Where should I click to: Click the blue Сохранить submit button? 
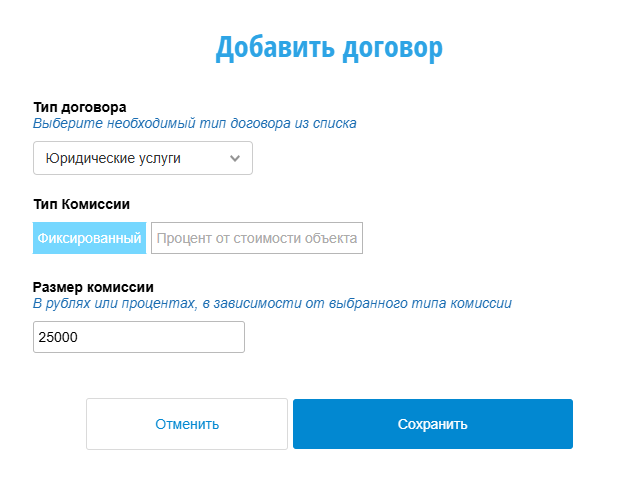432,424
